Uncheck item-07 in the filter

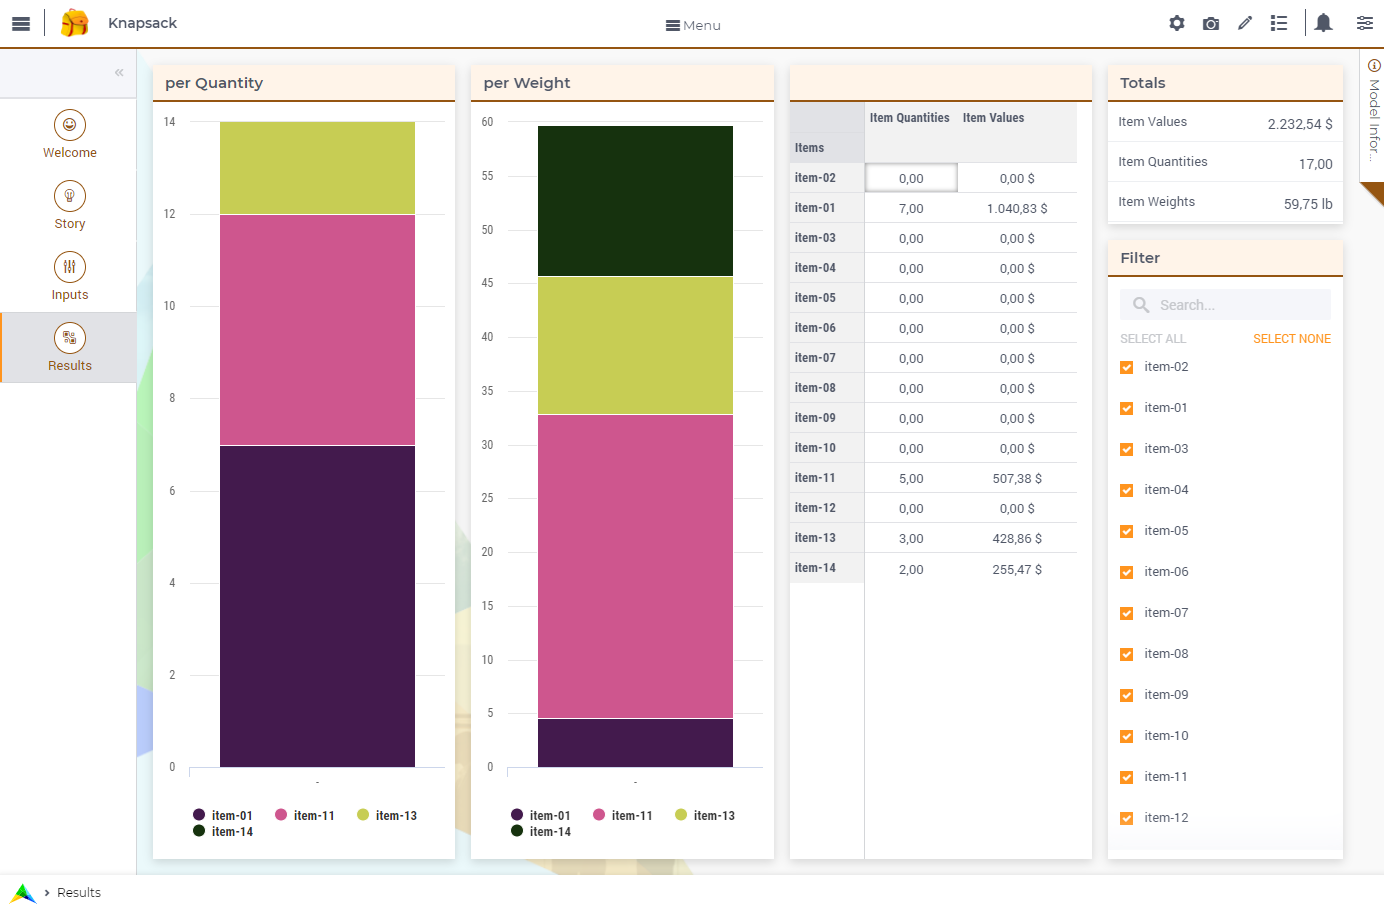pos(1127,613)
